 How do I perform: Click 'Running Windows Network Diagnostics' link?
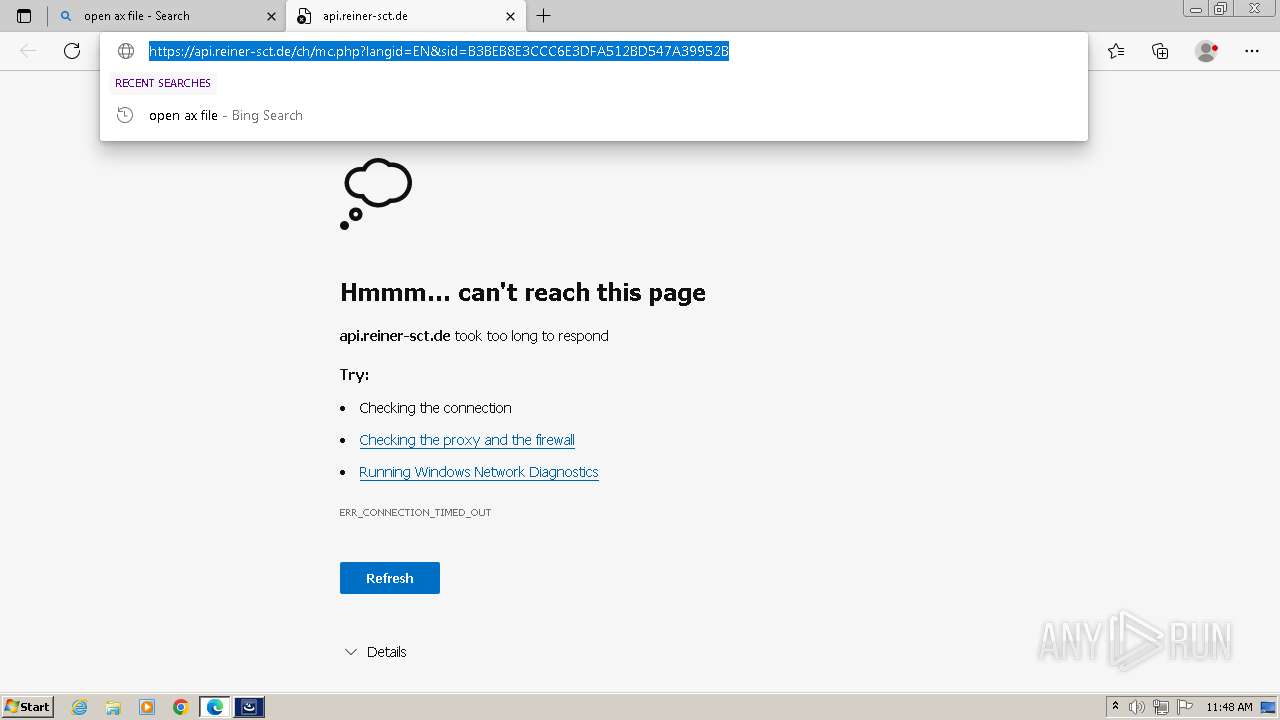479,472
